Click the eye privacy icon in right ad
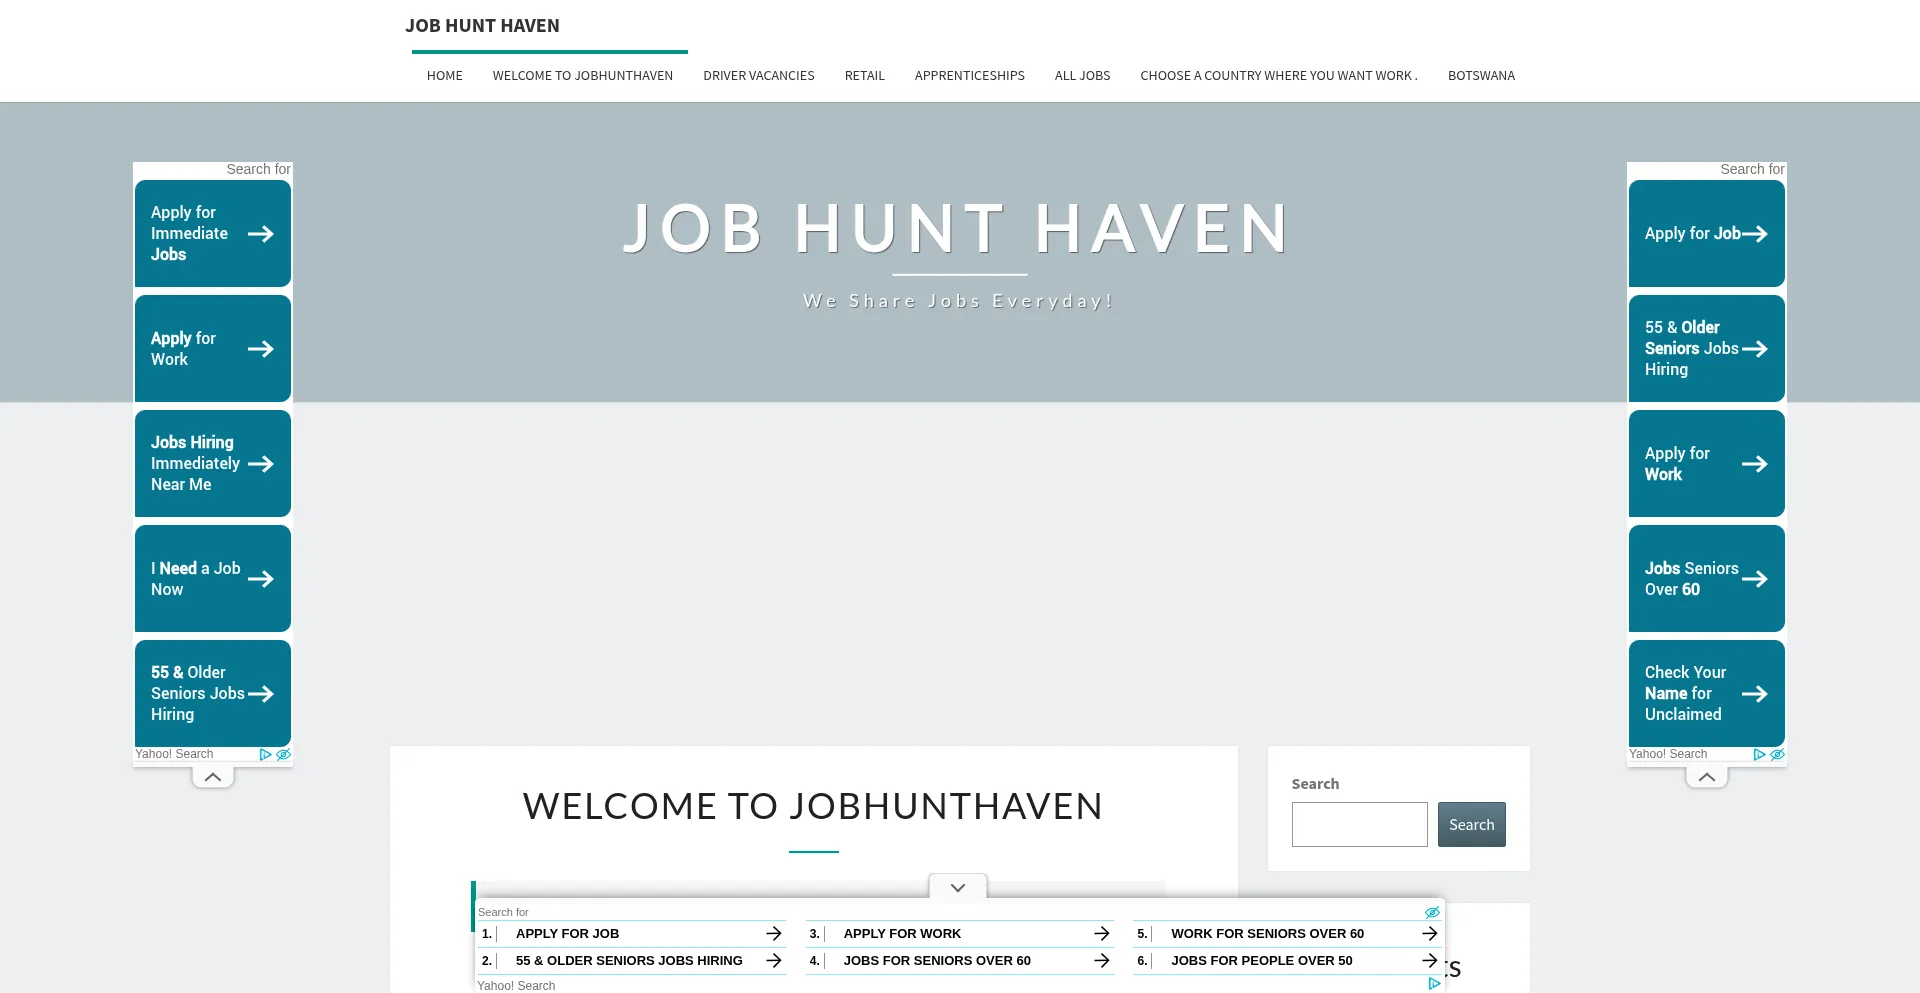 pyautogui.click(x=1777, y=755)
